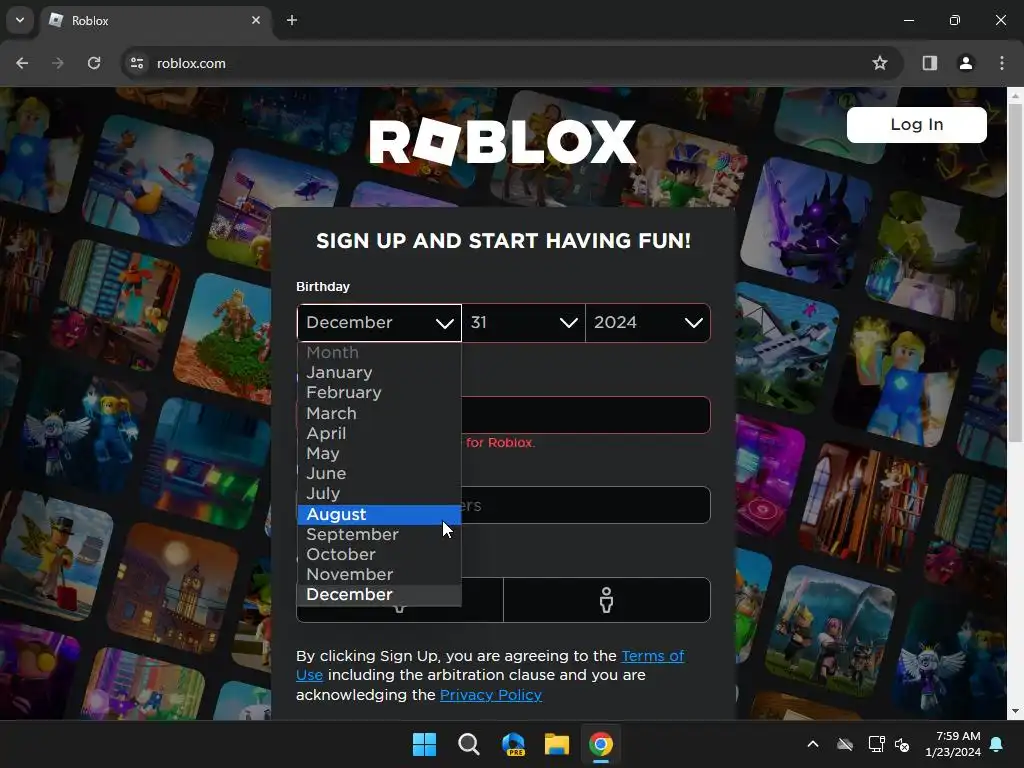
Task: Select January from the month list
Action: pos(379,373)
